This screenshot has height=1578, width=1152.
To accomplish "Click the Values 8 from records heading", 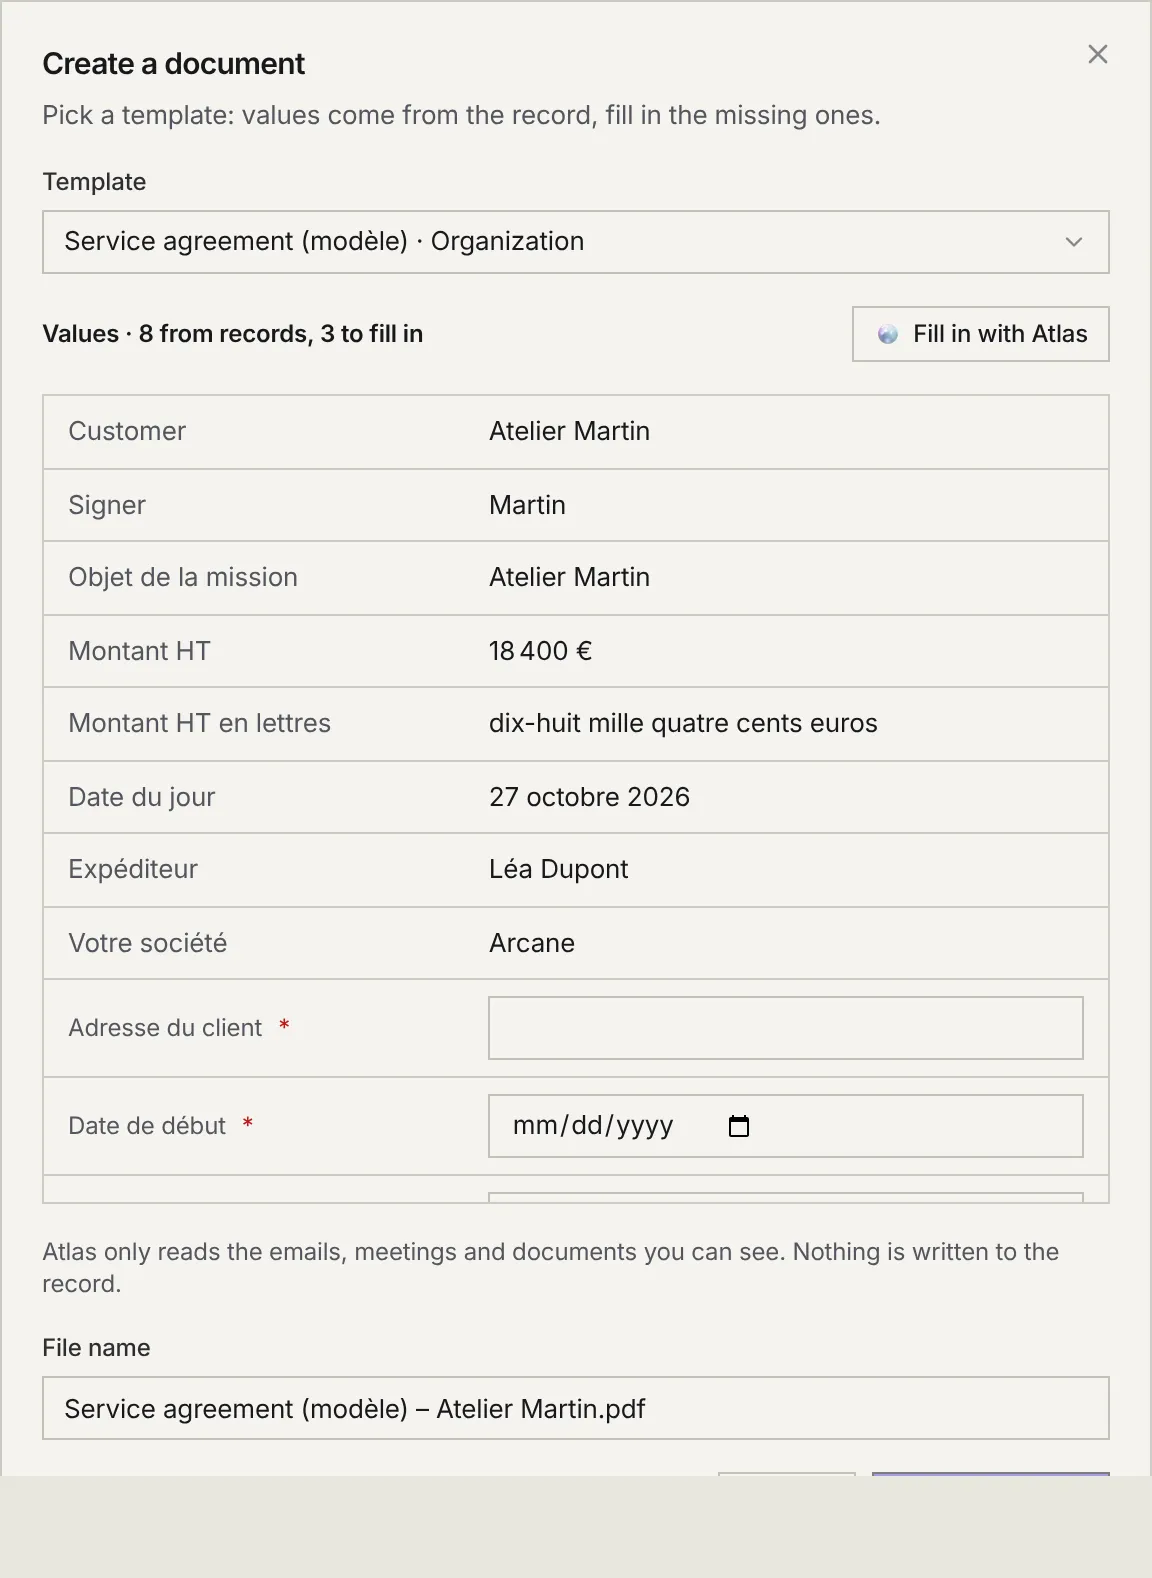I will pos(232,334).
